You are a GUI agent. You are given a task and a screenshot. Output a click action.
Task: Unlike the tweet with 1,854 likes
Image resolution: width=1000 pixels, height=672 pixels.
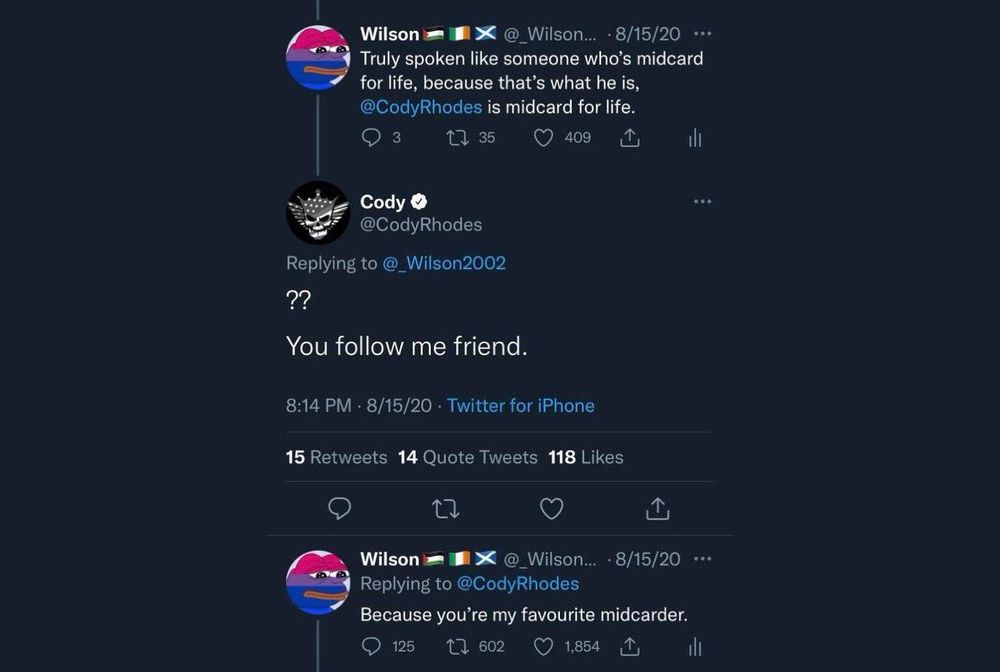click(x=542, y=646)
